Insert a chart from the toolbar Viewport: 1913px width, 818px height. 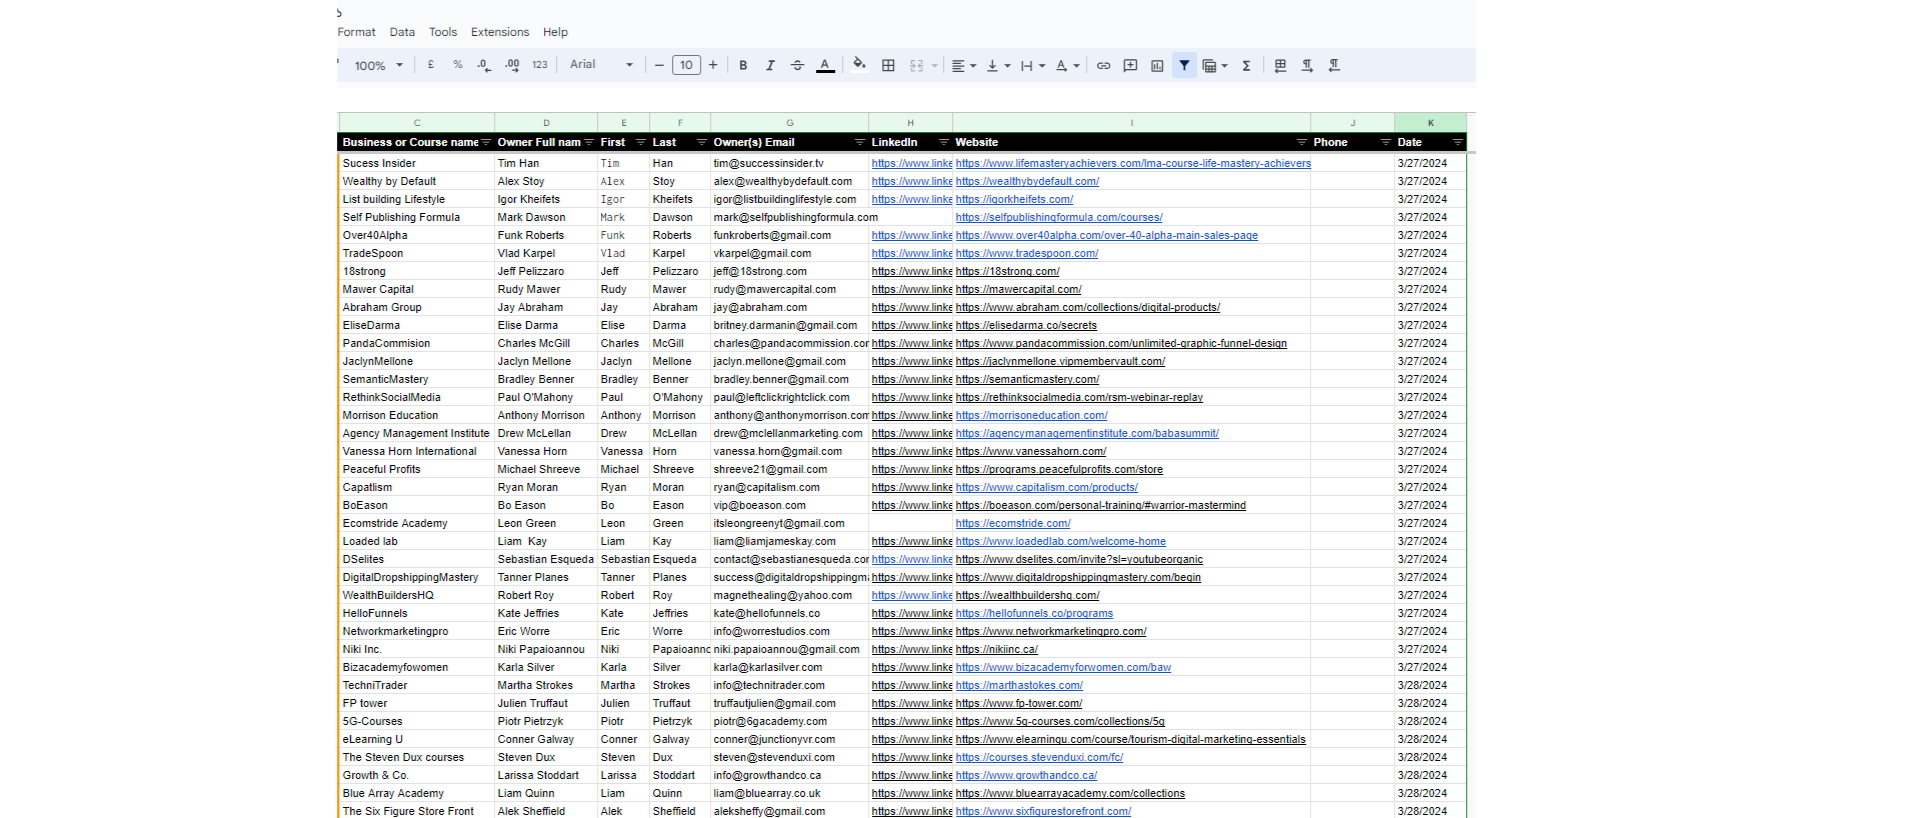tap(1157, 65)
